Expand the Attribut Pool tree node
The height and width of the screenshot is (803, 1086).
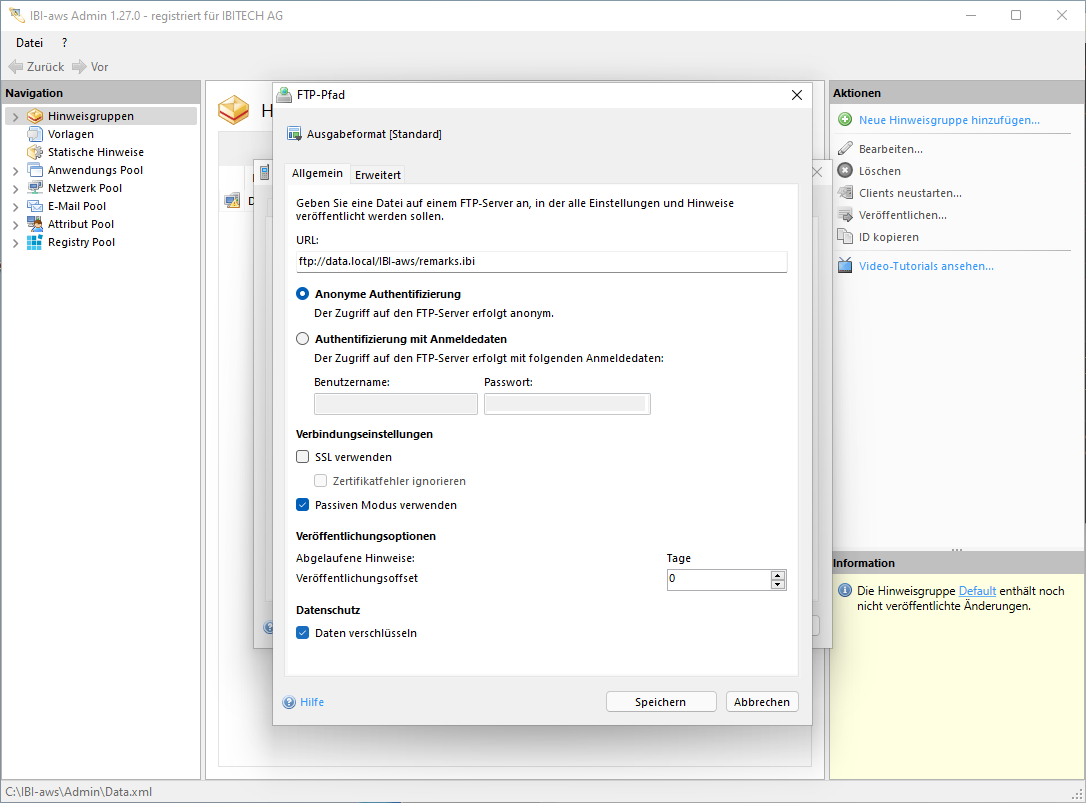[15, 225]
